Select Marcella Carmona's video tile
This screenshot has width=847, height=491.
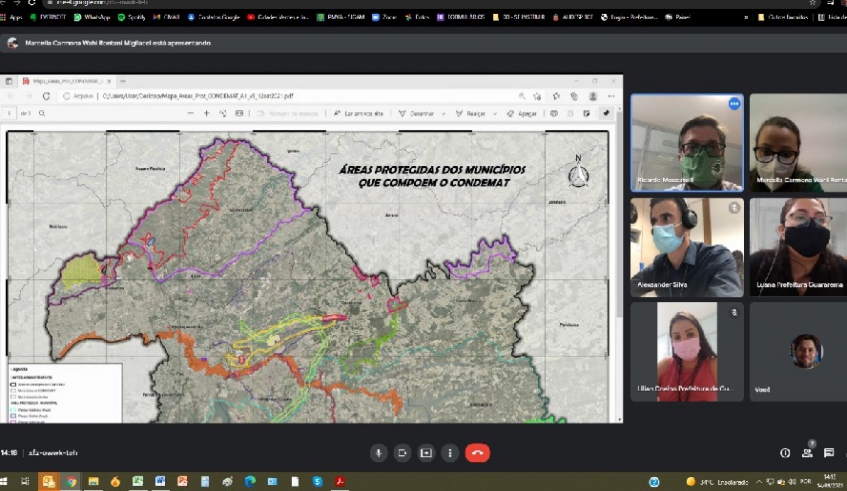798,143
